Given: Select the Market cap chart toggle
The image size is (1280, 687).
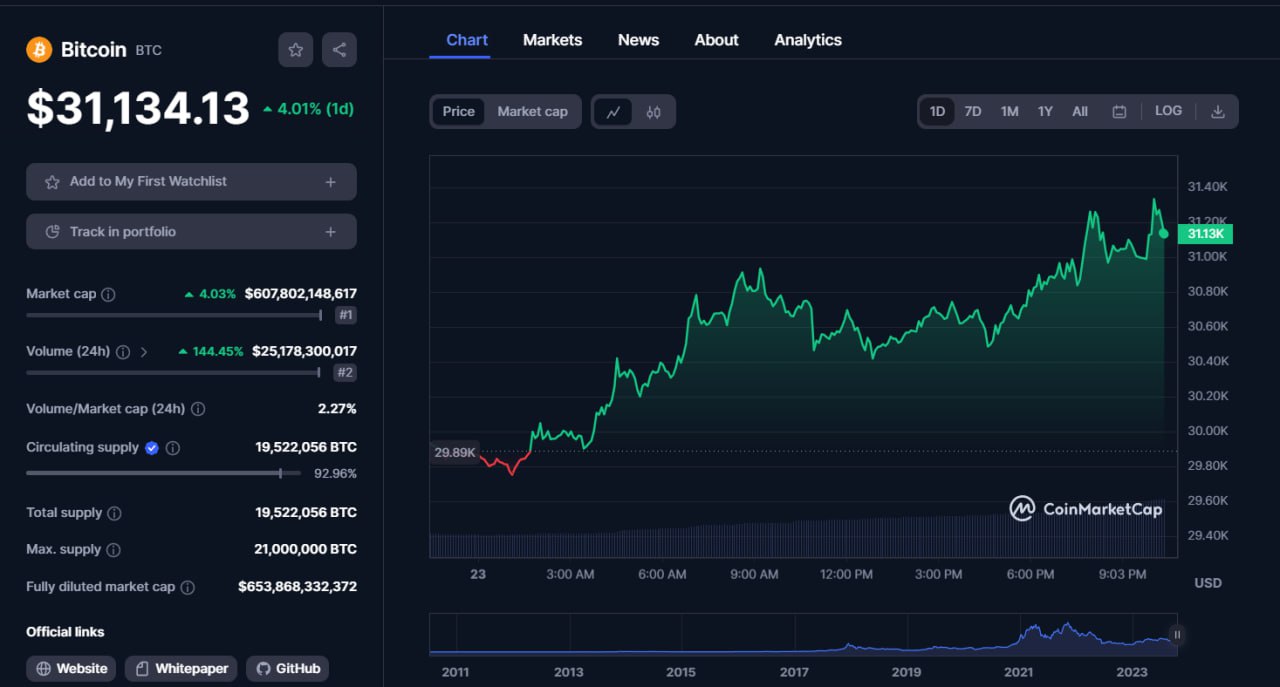Looking at the screenshot, I should click(532, 112).
